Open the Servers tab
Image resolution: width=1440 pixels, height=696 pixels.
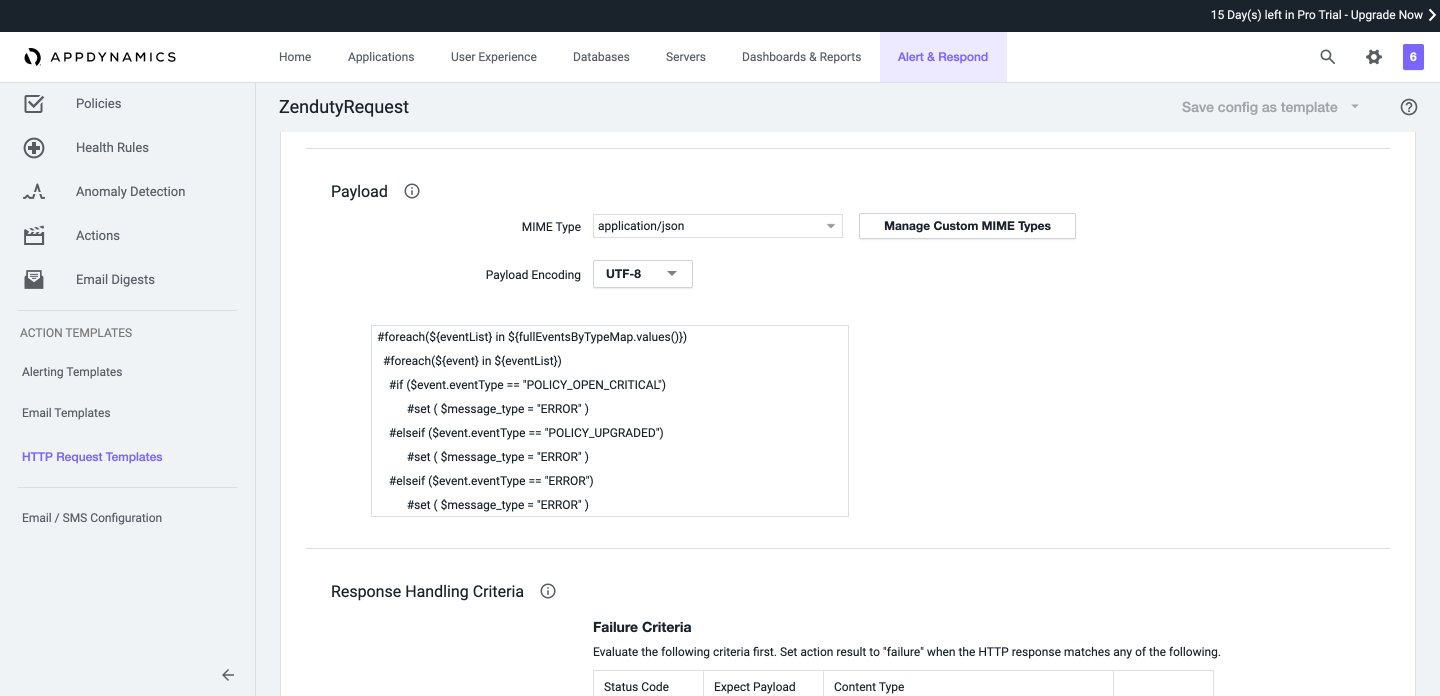686,57
